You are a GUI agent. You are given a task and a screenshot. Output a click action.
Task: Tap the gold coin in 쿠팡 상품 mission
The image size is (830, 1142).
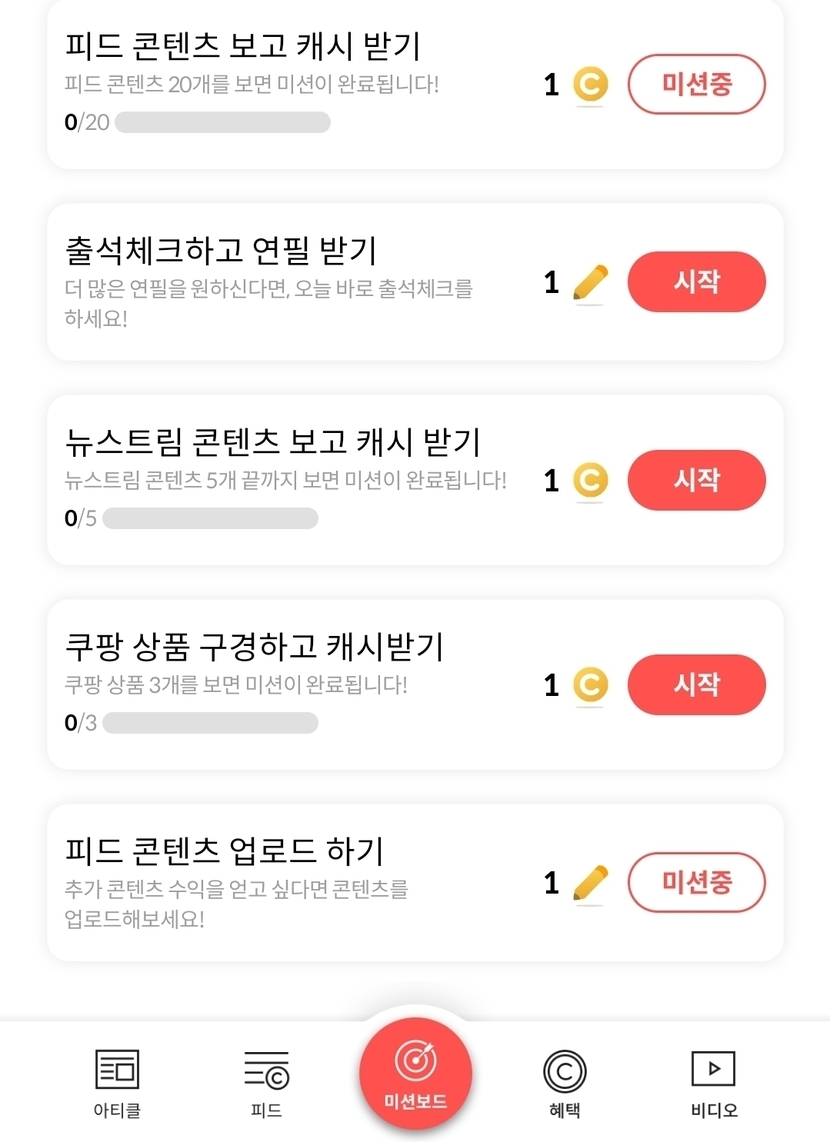(x=590, y=685)
